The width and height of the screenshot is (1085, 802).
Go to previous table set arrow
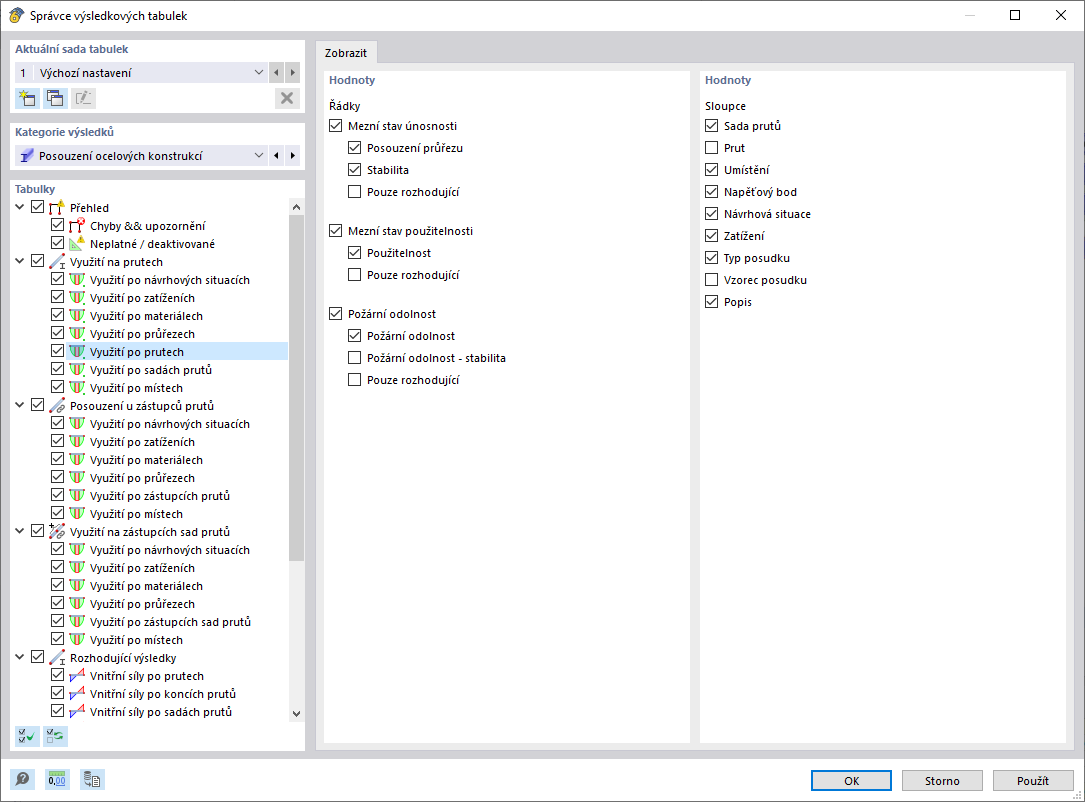[x=276, y=73]
